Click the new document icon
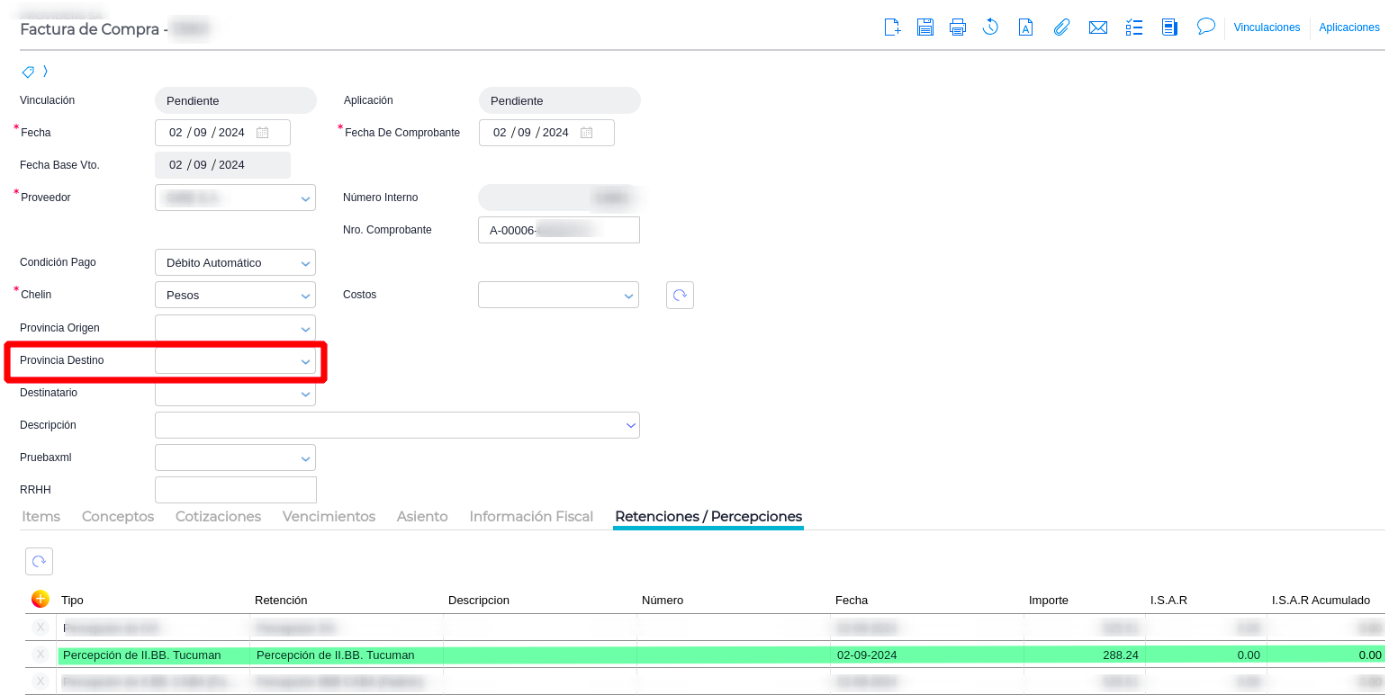The image size is (1385, 700). coord(893,27)
